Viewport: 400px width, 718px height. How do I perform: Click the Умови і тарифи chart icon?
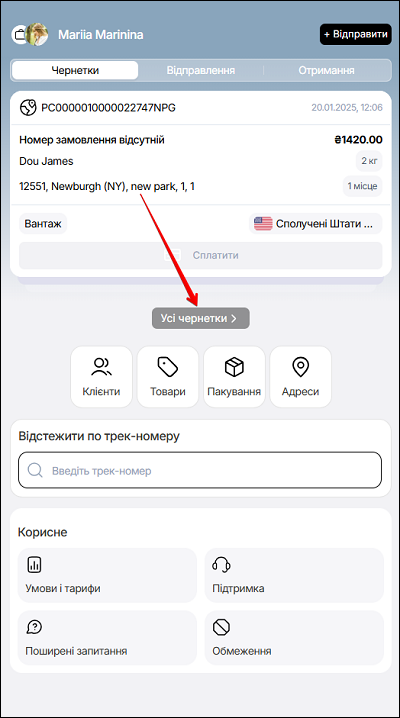click(34, 565)
